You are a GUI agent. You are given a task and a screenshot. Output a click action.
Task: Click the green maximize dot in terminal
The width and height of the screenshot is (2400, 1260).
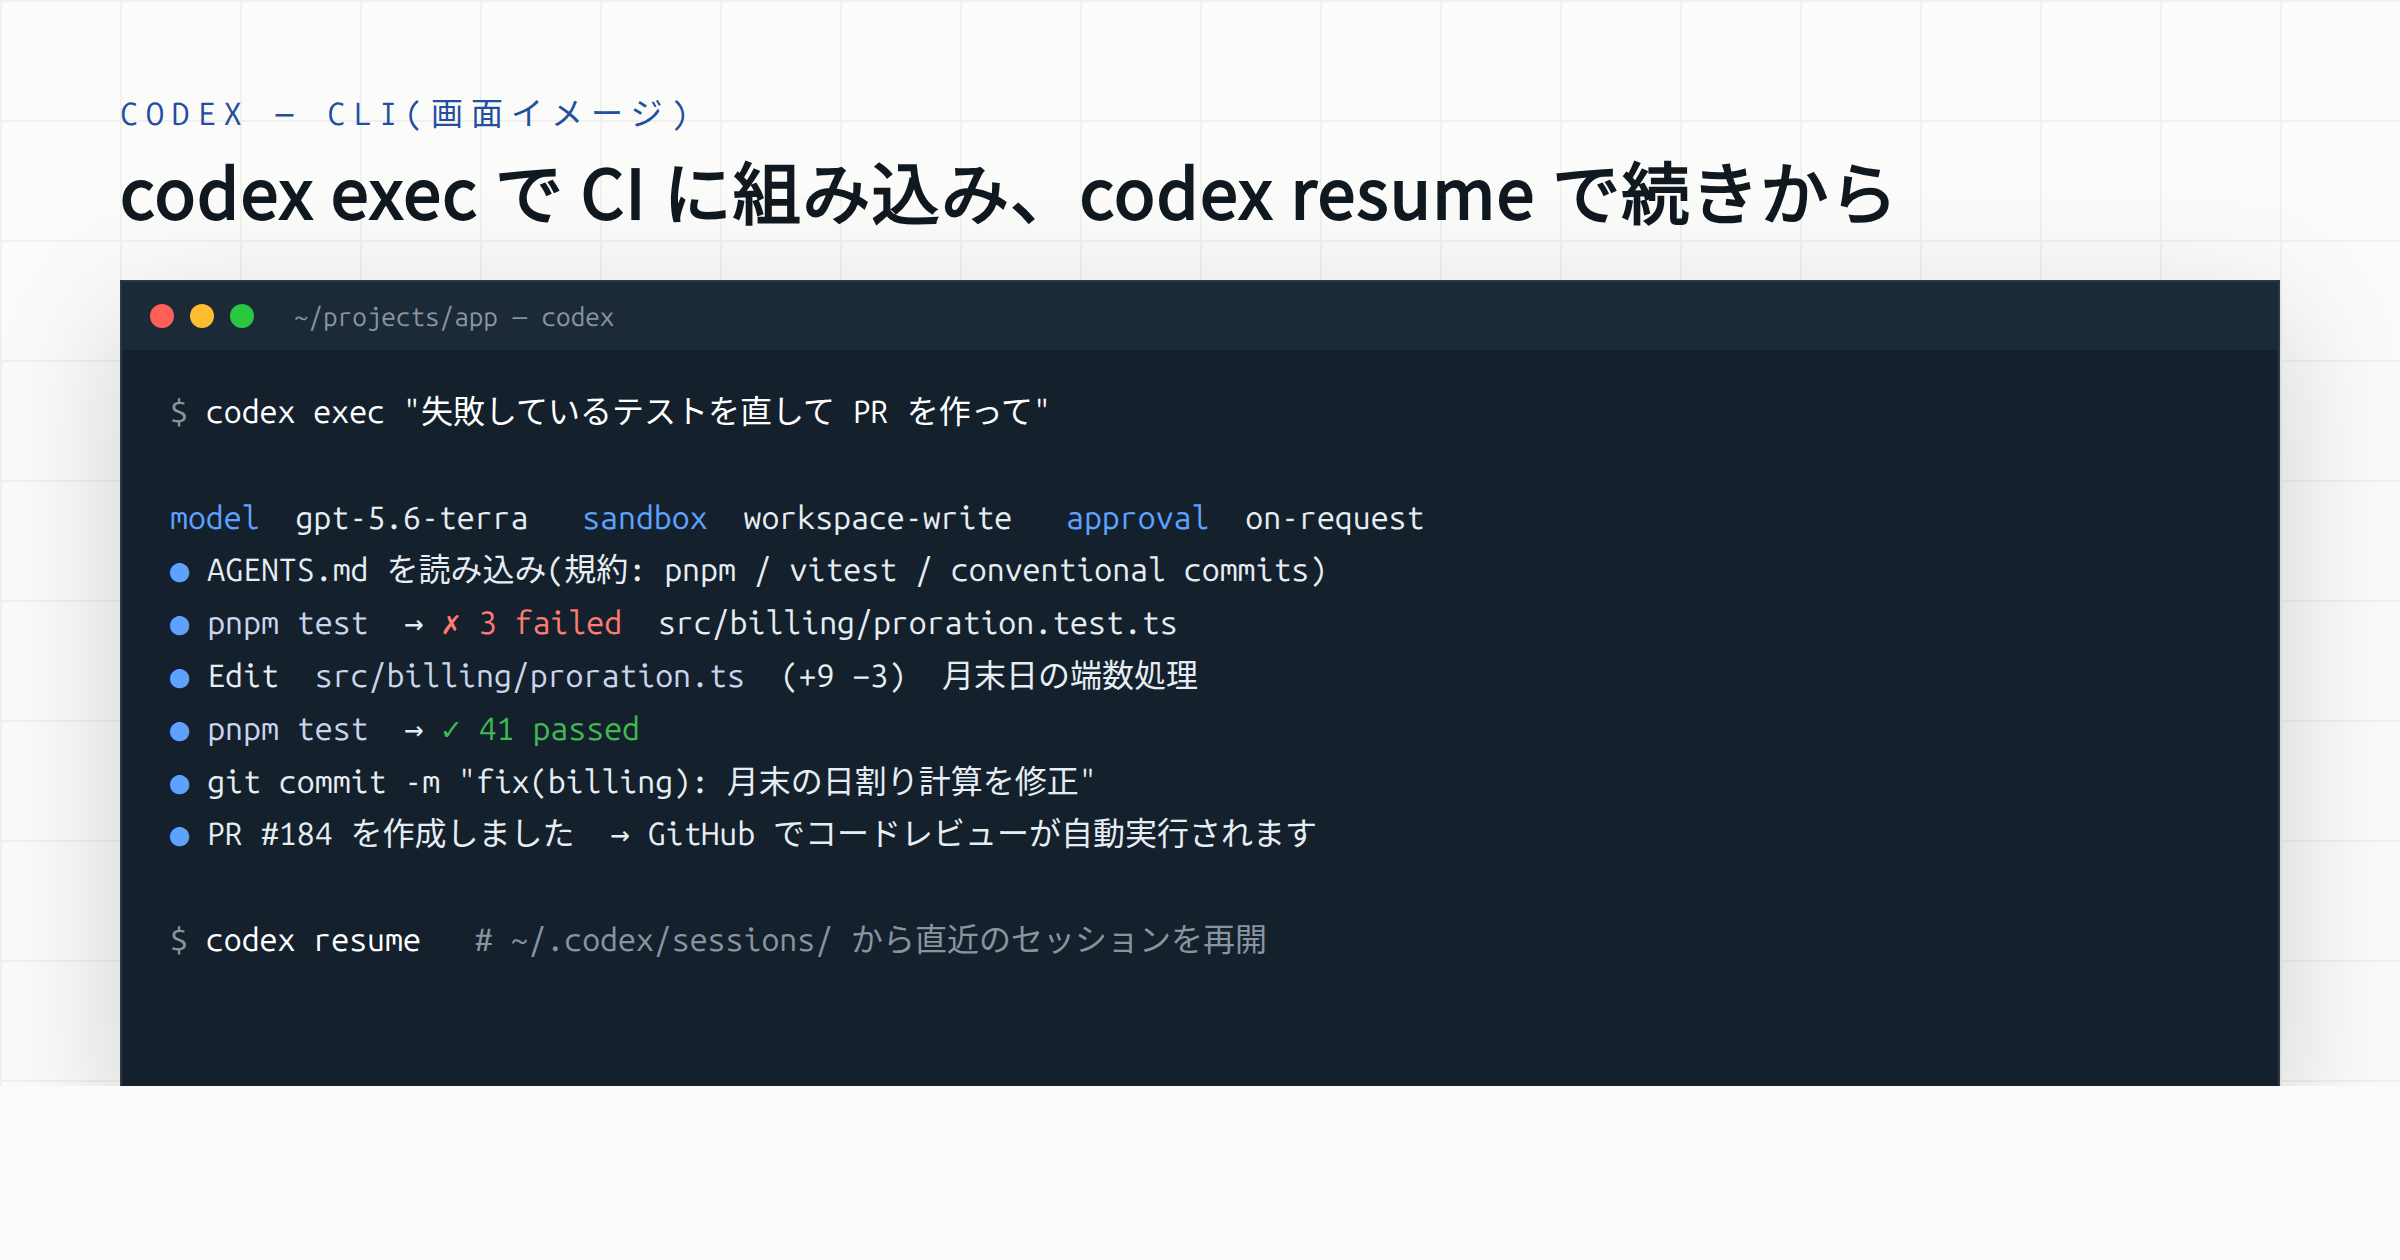tap(242, 316)
